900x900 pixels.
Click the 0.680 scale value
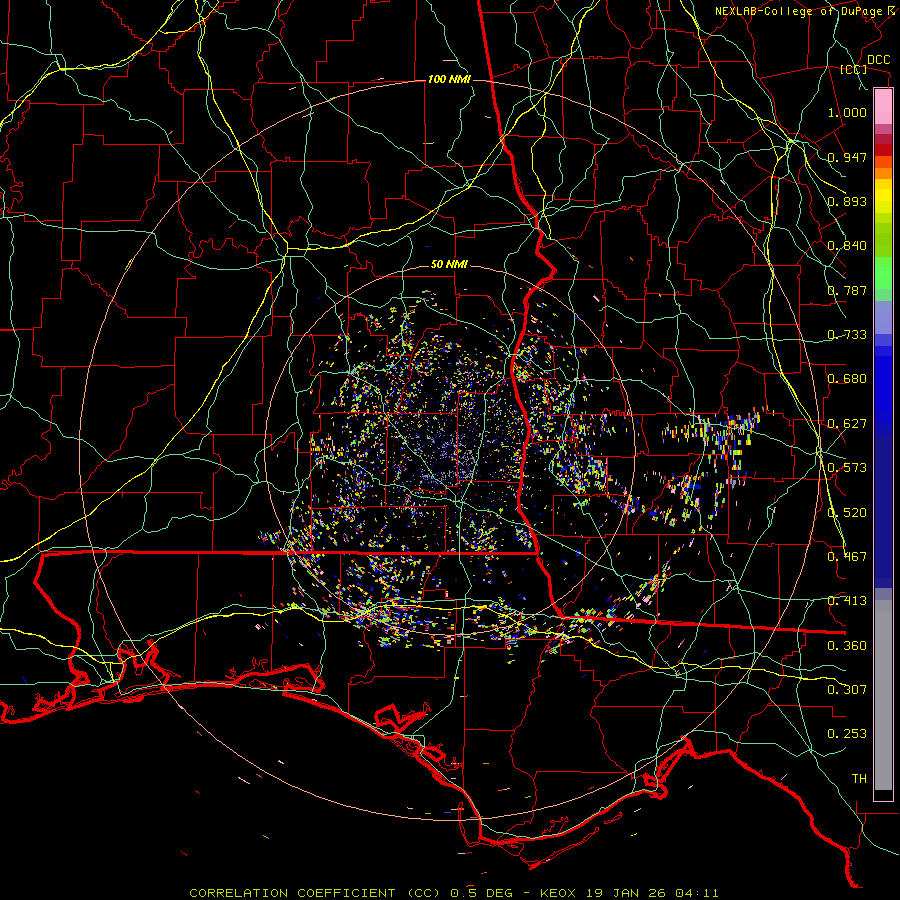pyautogui.click(x=847, y=379)
